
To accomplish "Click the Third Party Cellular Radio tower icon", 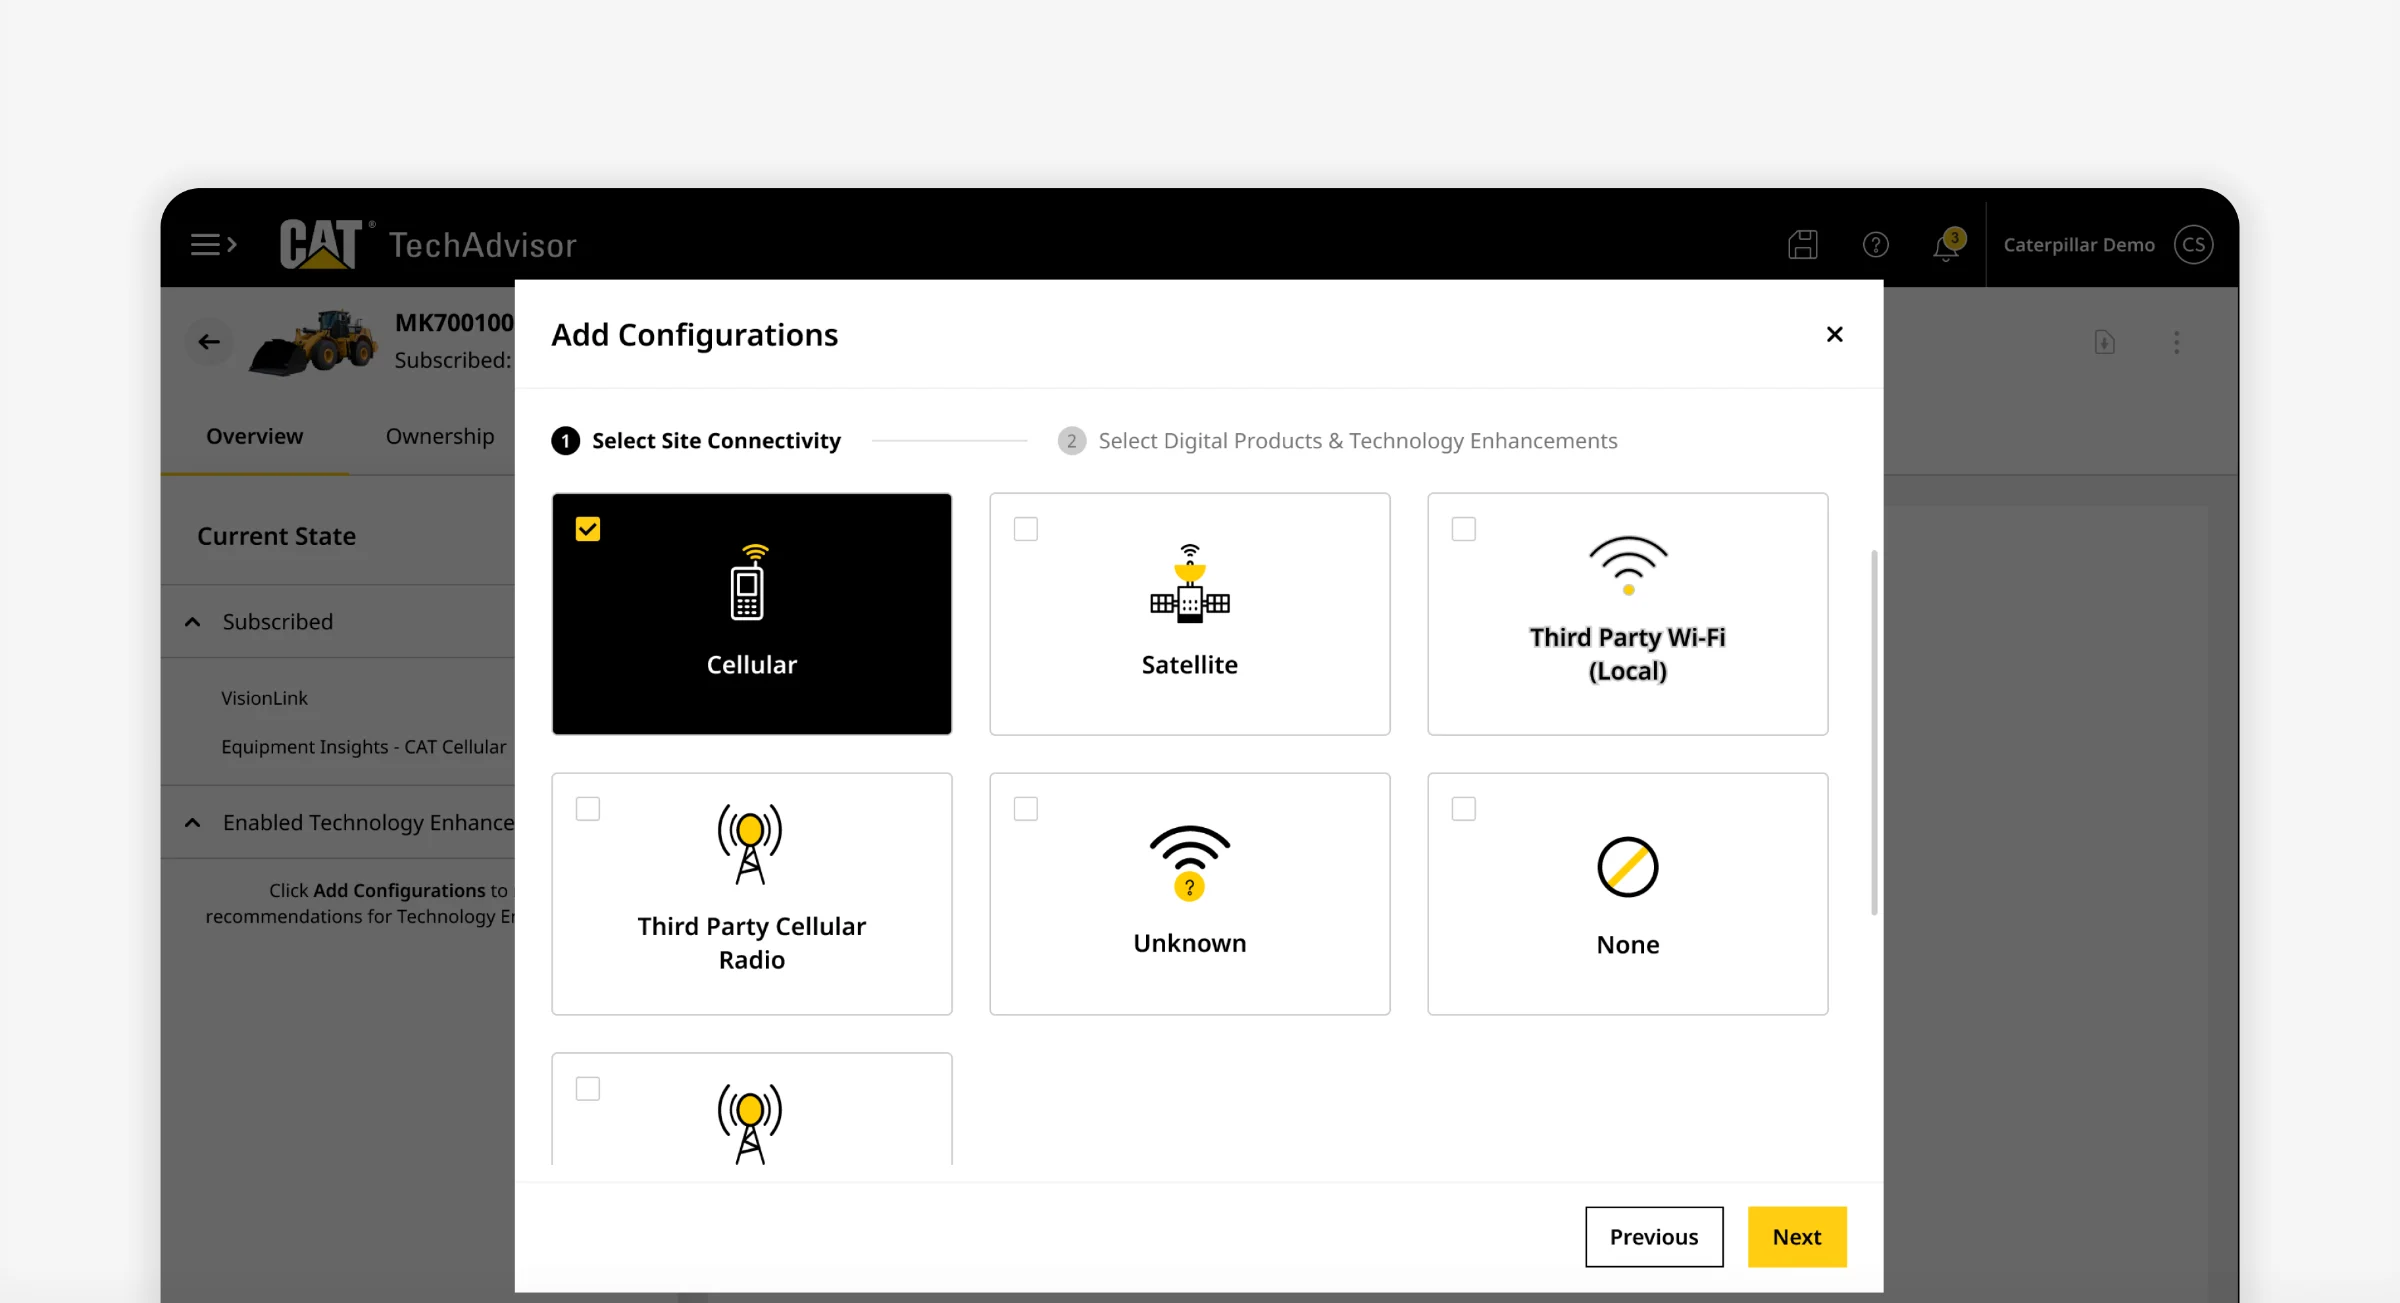I will (x=750, y=844).
